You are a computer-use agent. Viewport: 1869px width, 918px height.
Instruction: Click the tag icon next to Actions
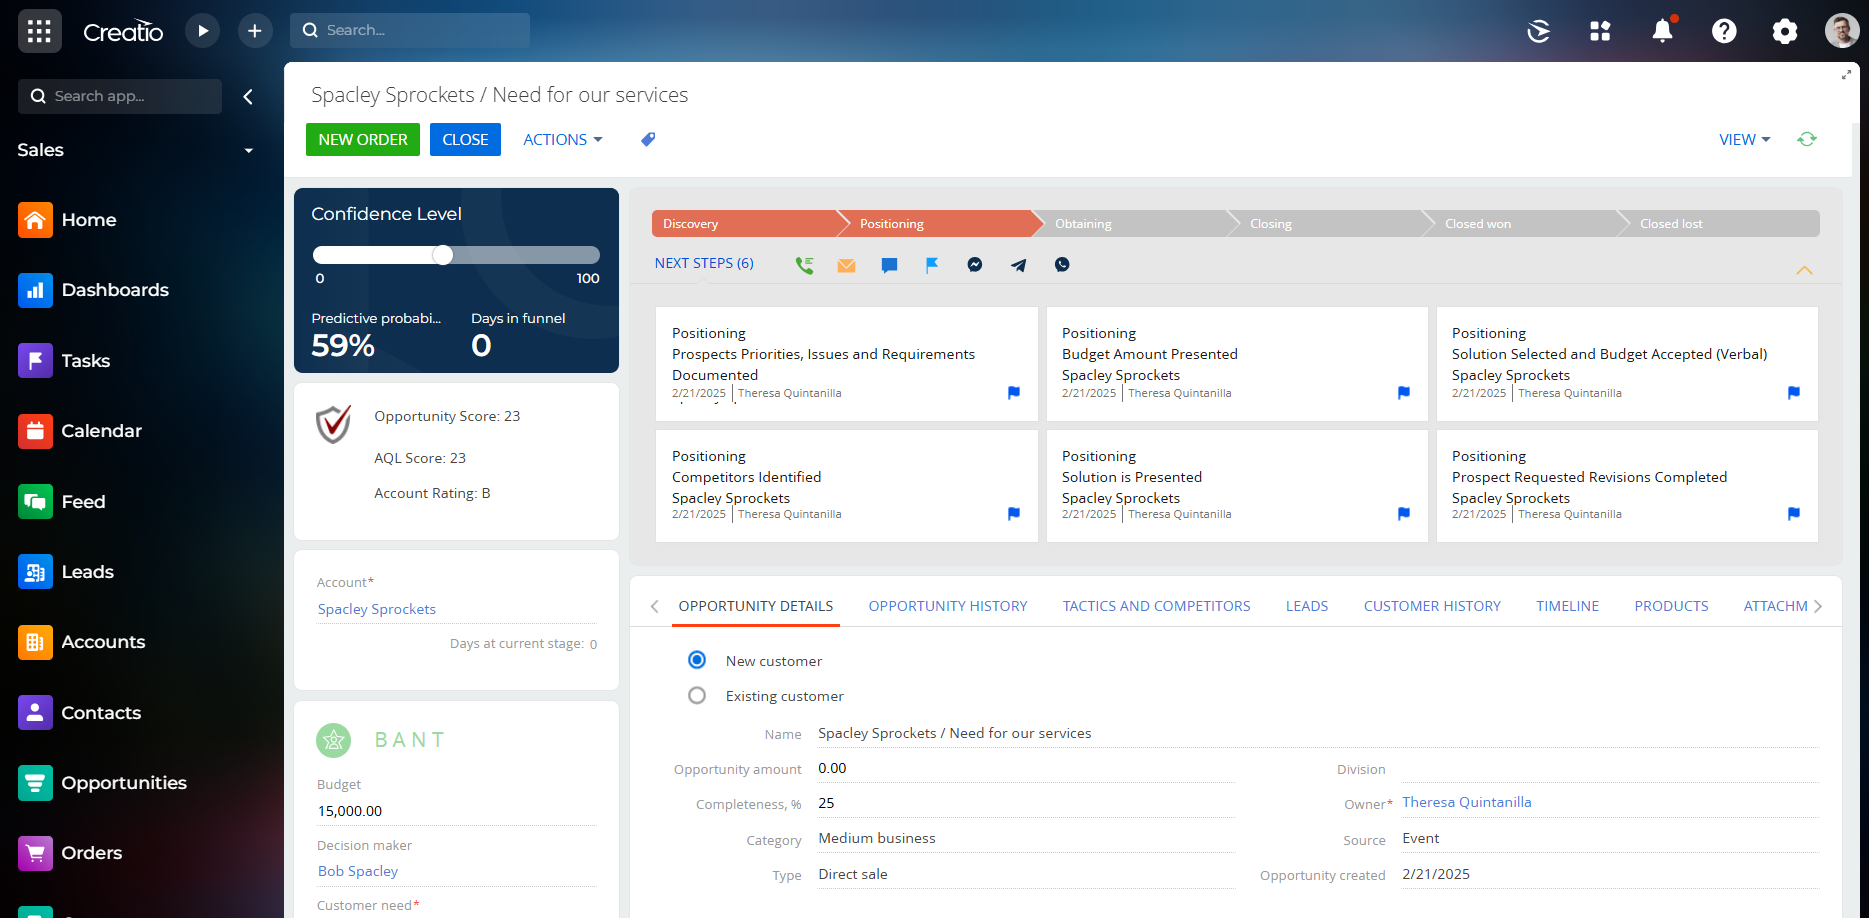[648, 140]
